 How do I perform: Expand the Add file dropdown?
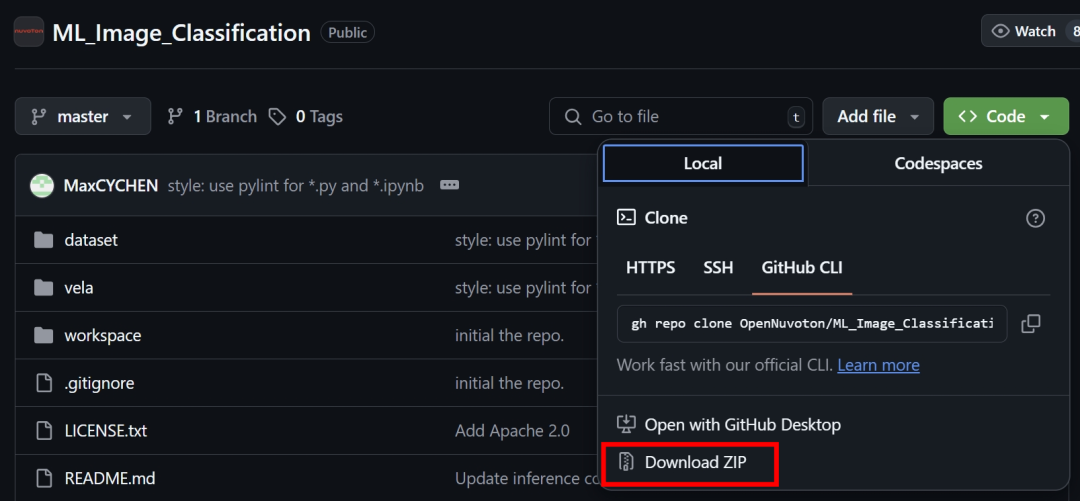pos(878,116)
